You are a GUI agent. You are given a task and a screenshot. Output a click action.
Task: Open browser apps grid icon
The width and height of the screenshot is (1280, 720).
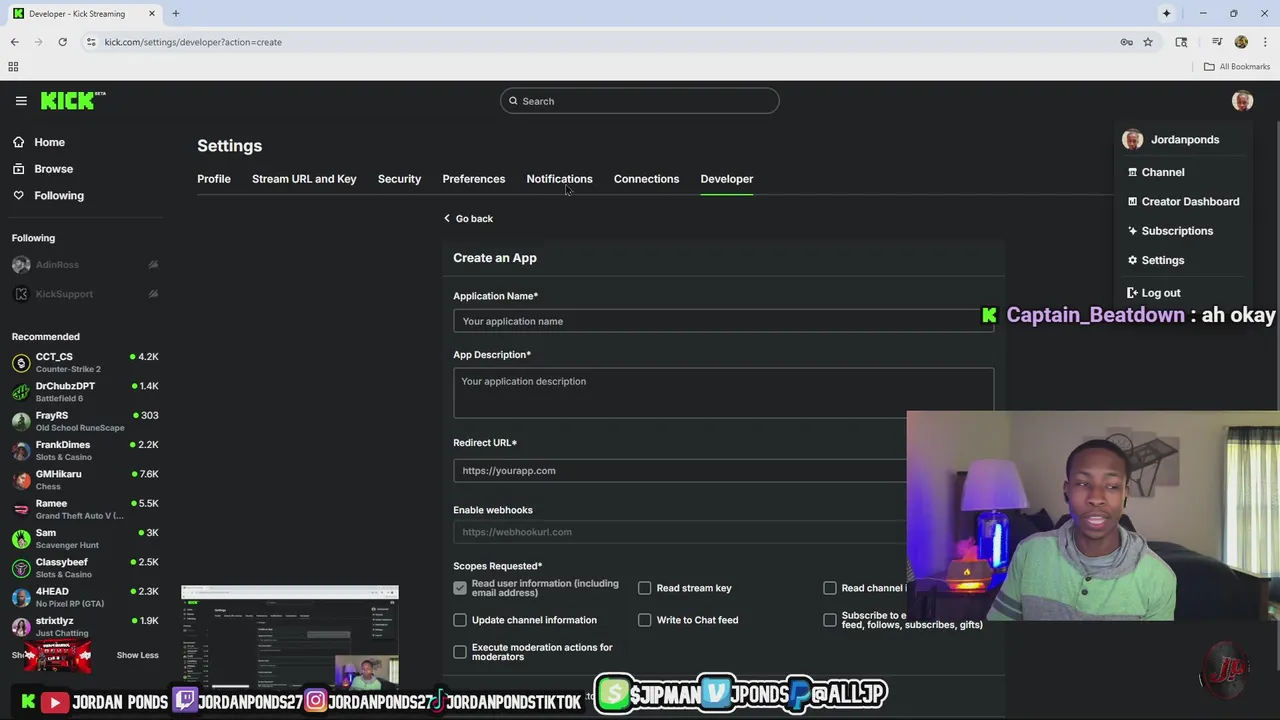[13, 67]
